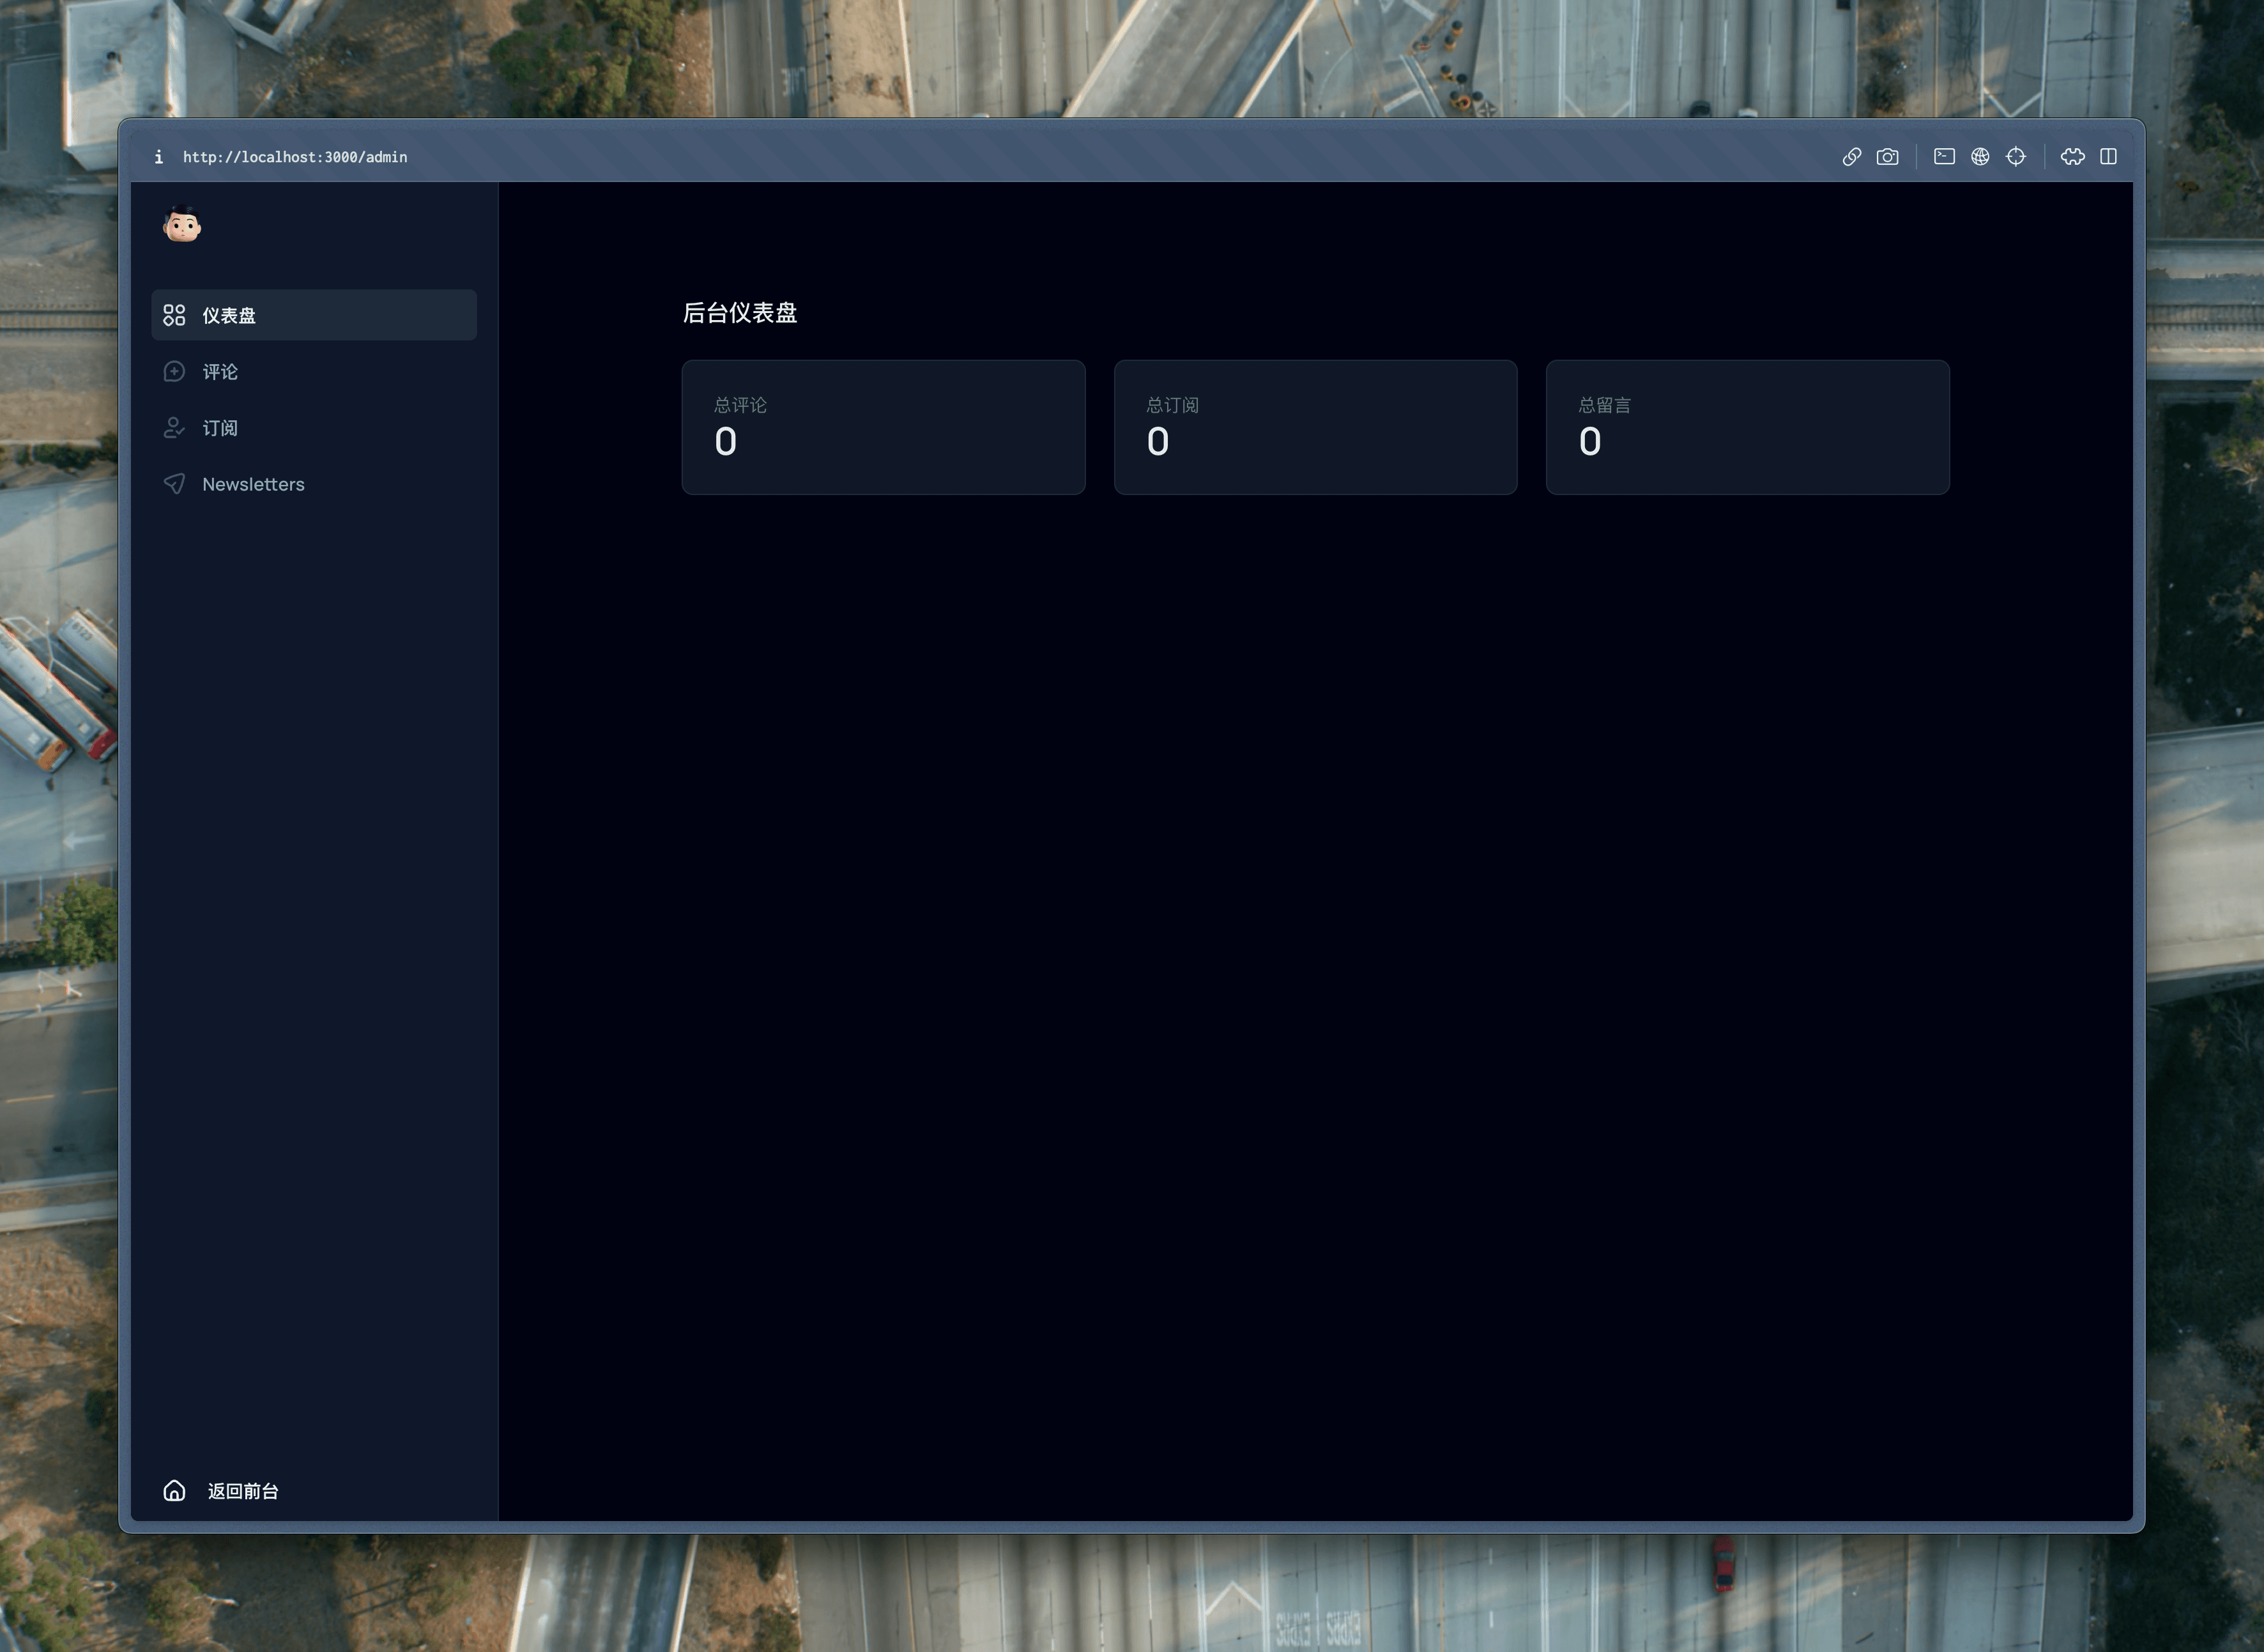Open the terminal icon in the toolbar
The height and width of the screenshot is (1652, 2264).
[1944, 157]
